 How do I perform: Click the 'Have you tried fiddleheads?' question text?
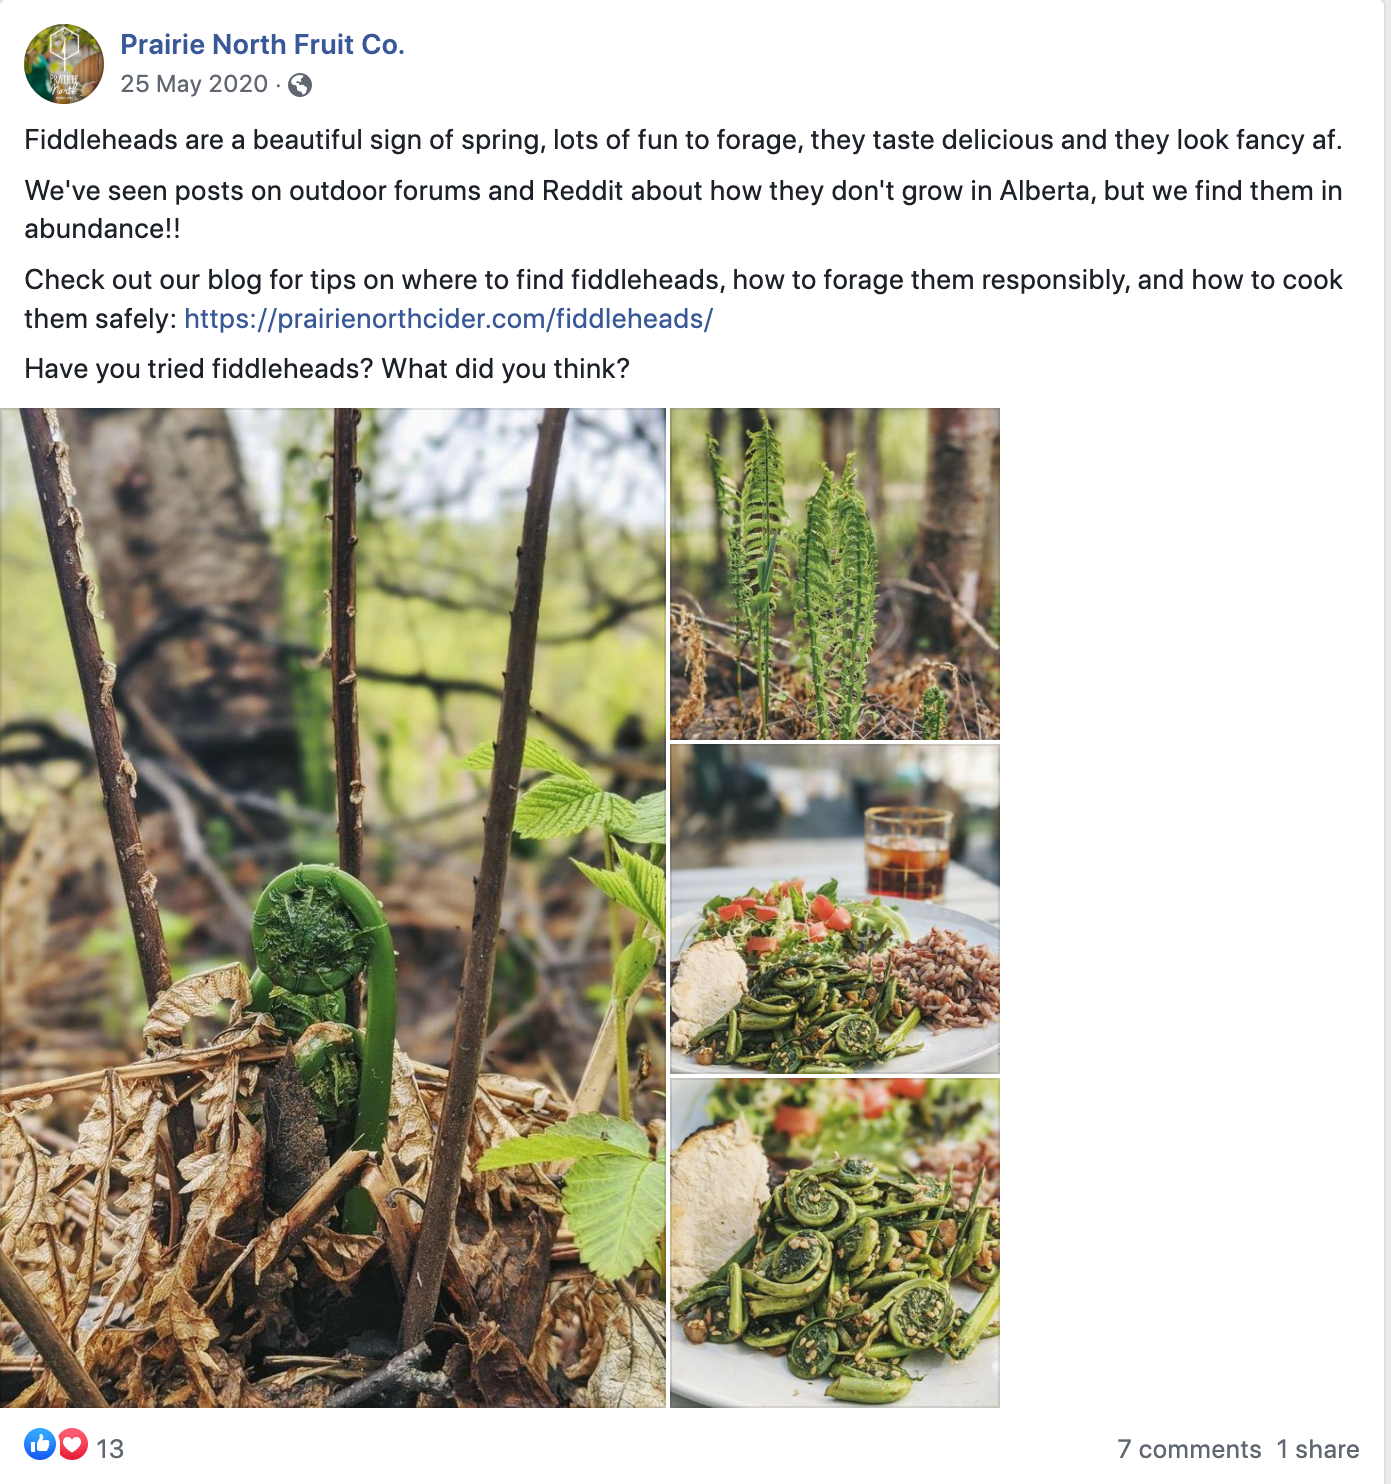(327, 369)
